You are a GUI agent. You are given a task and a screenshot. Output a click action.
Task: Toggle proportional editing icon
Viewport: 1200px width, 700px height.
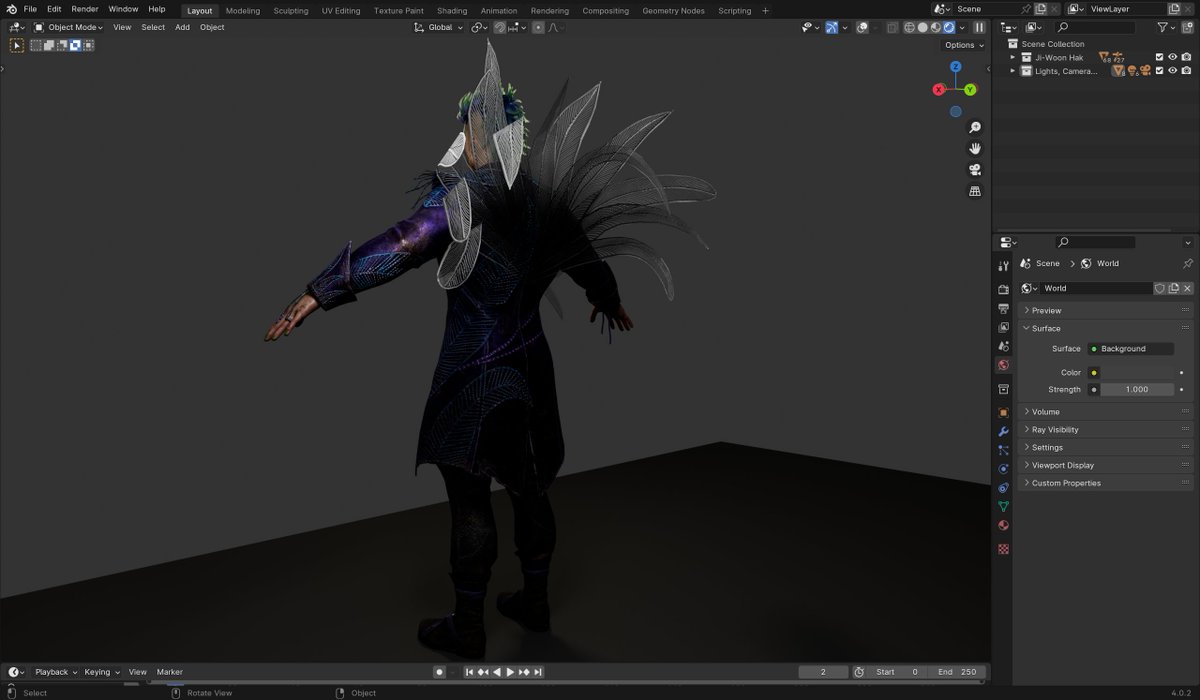[538, 27]
